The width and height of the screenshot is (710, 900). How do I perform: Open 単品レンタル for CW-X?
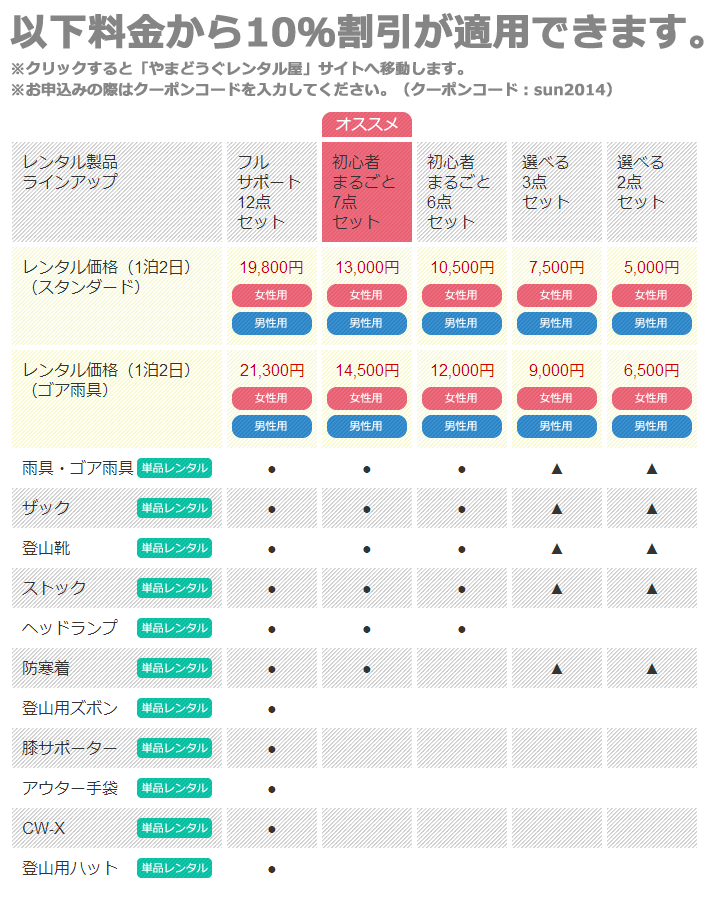174,828
